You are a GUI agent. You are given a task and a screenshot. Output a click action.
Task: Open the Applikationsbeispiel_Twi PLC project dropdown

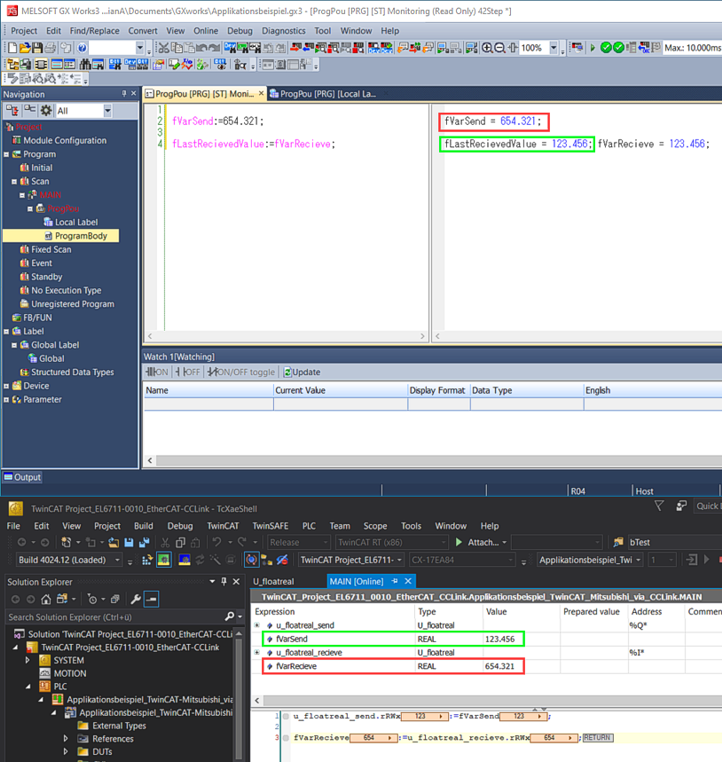tap(638, 560)
